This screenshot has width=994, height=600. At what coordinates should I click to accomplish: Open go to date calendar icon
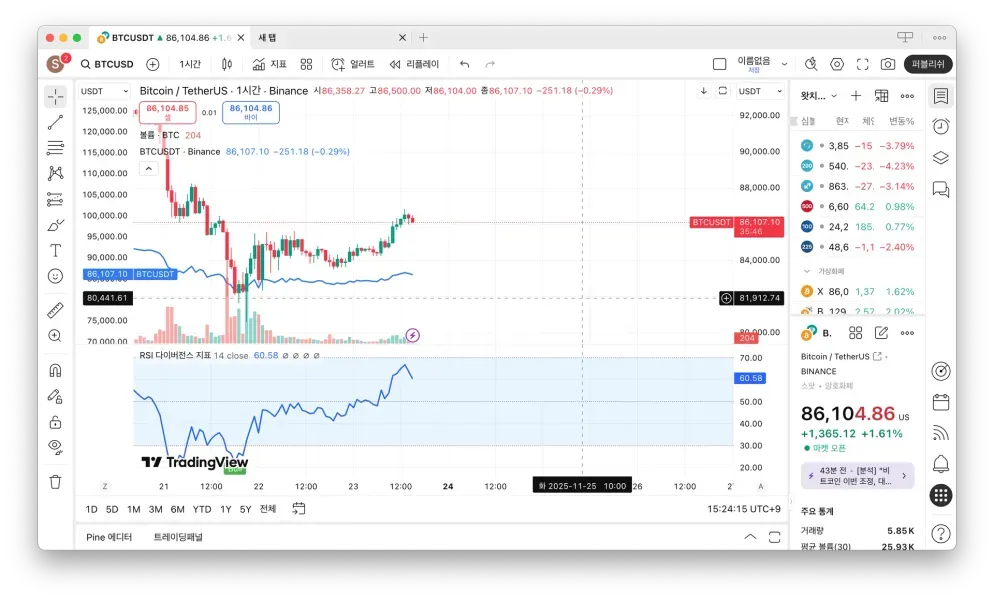[x=299, y=509]
